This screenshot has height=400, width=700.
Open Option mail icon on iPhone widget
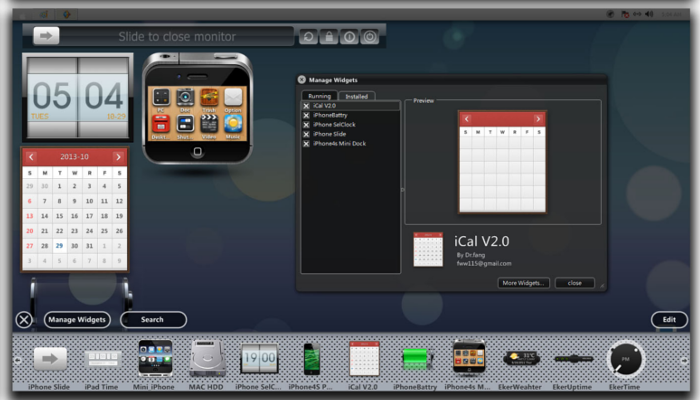tap(233, 97)
